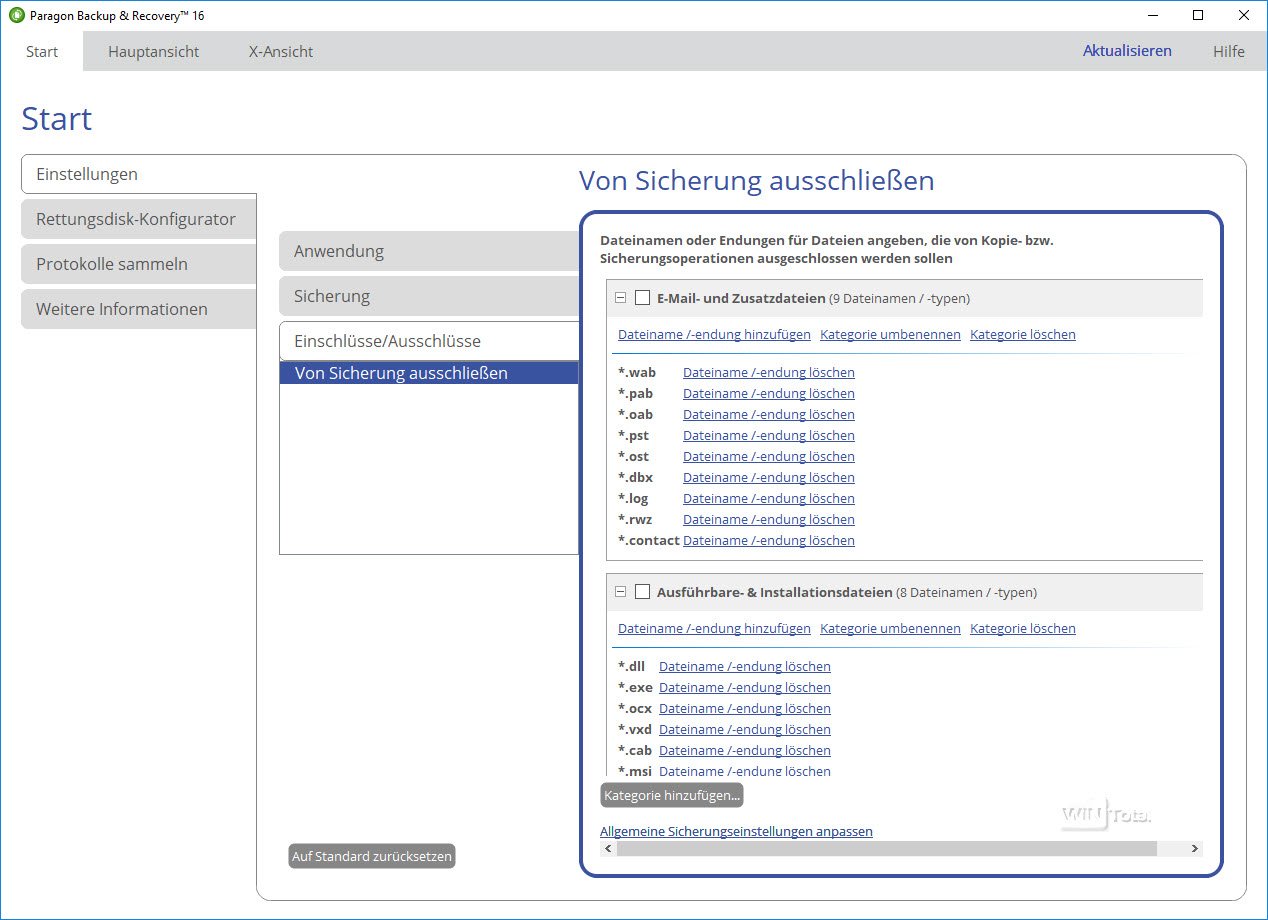
Task: Collapse the Ausführbare- & Installationsdateien category
Action: pyautogui.click(x=620, y=592)
